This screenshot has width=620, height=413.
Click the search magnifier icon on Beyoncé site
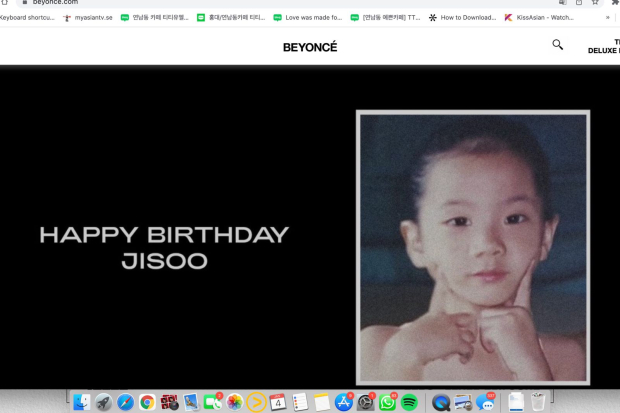pyautogui.click(x=558, y=45)
